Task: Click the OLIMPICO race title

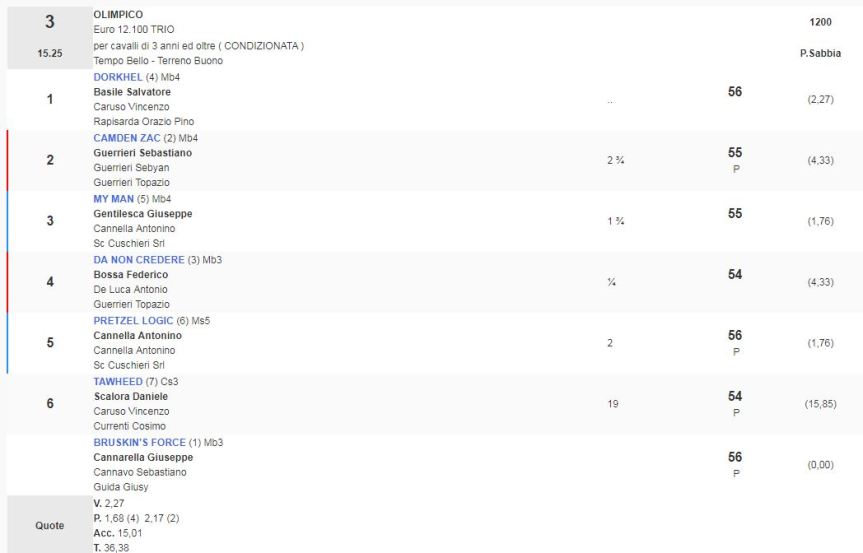Action: click(118, 14)
